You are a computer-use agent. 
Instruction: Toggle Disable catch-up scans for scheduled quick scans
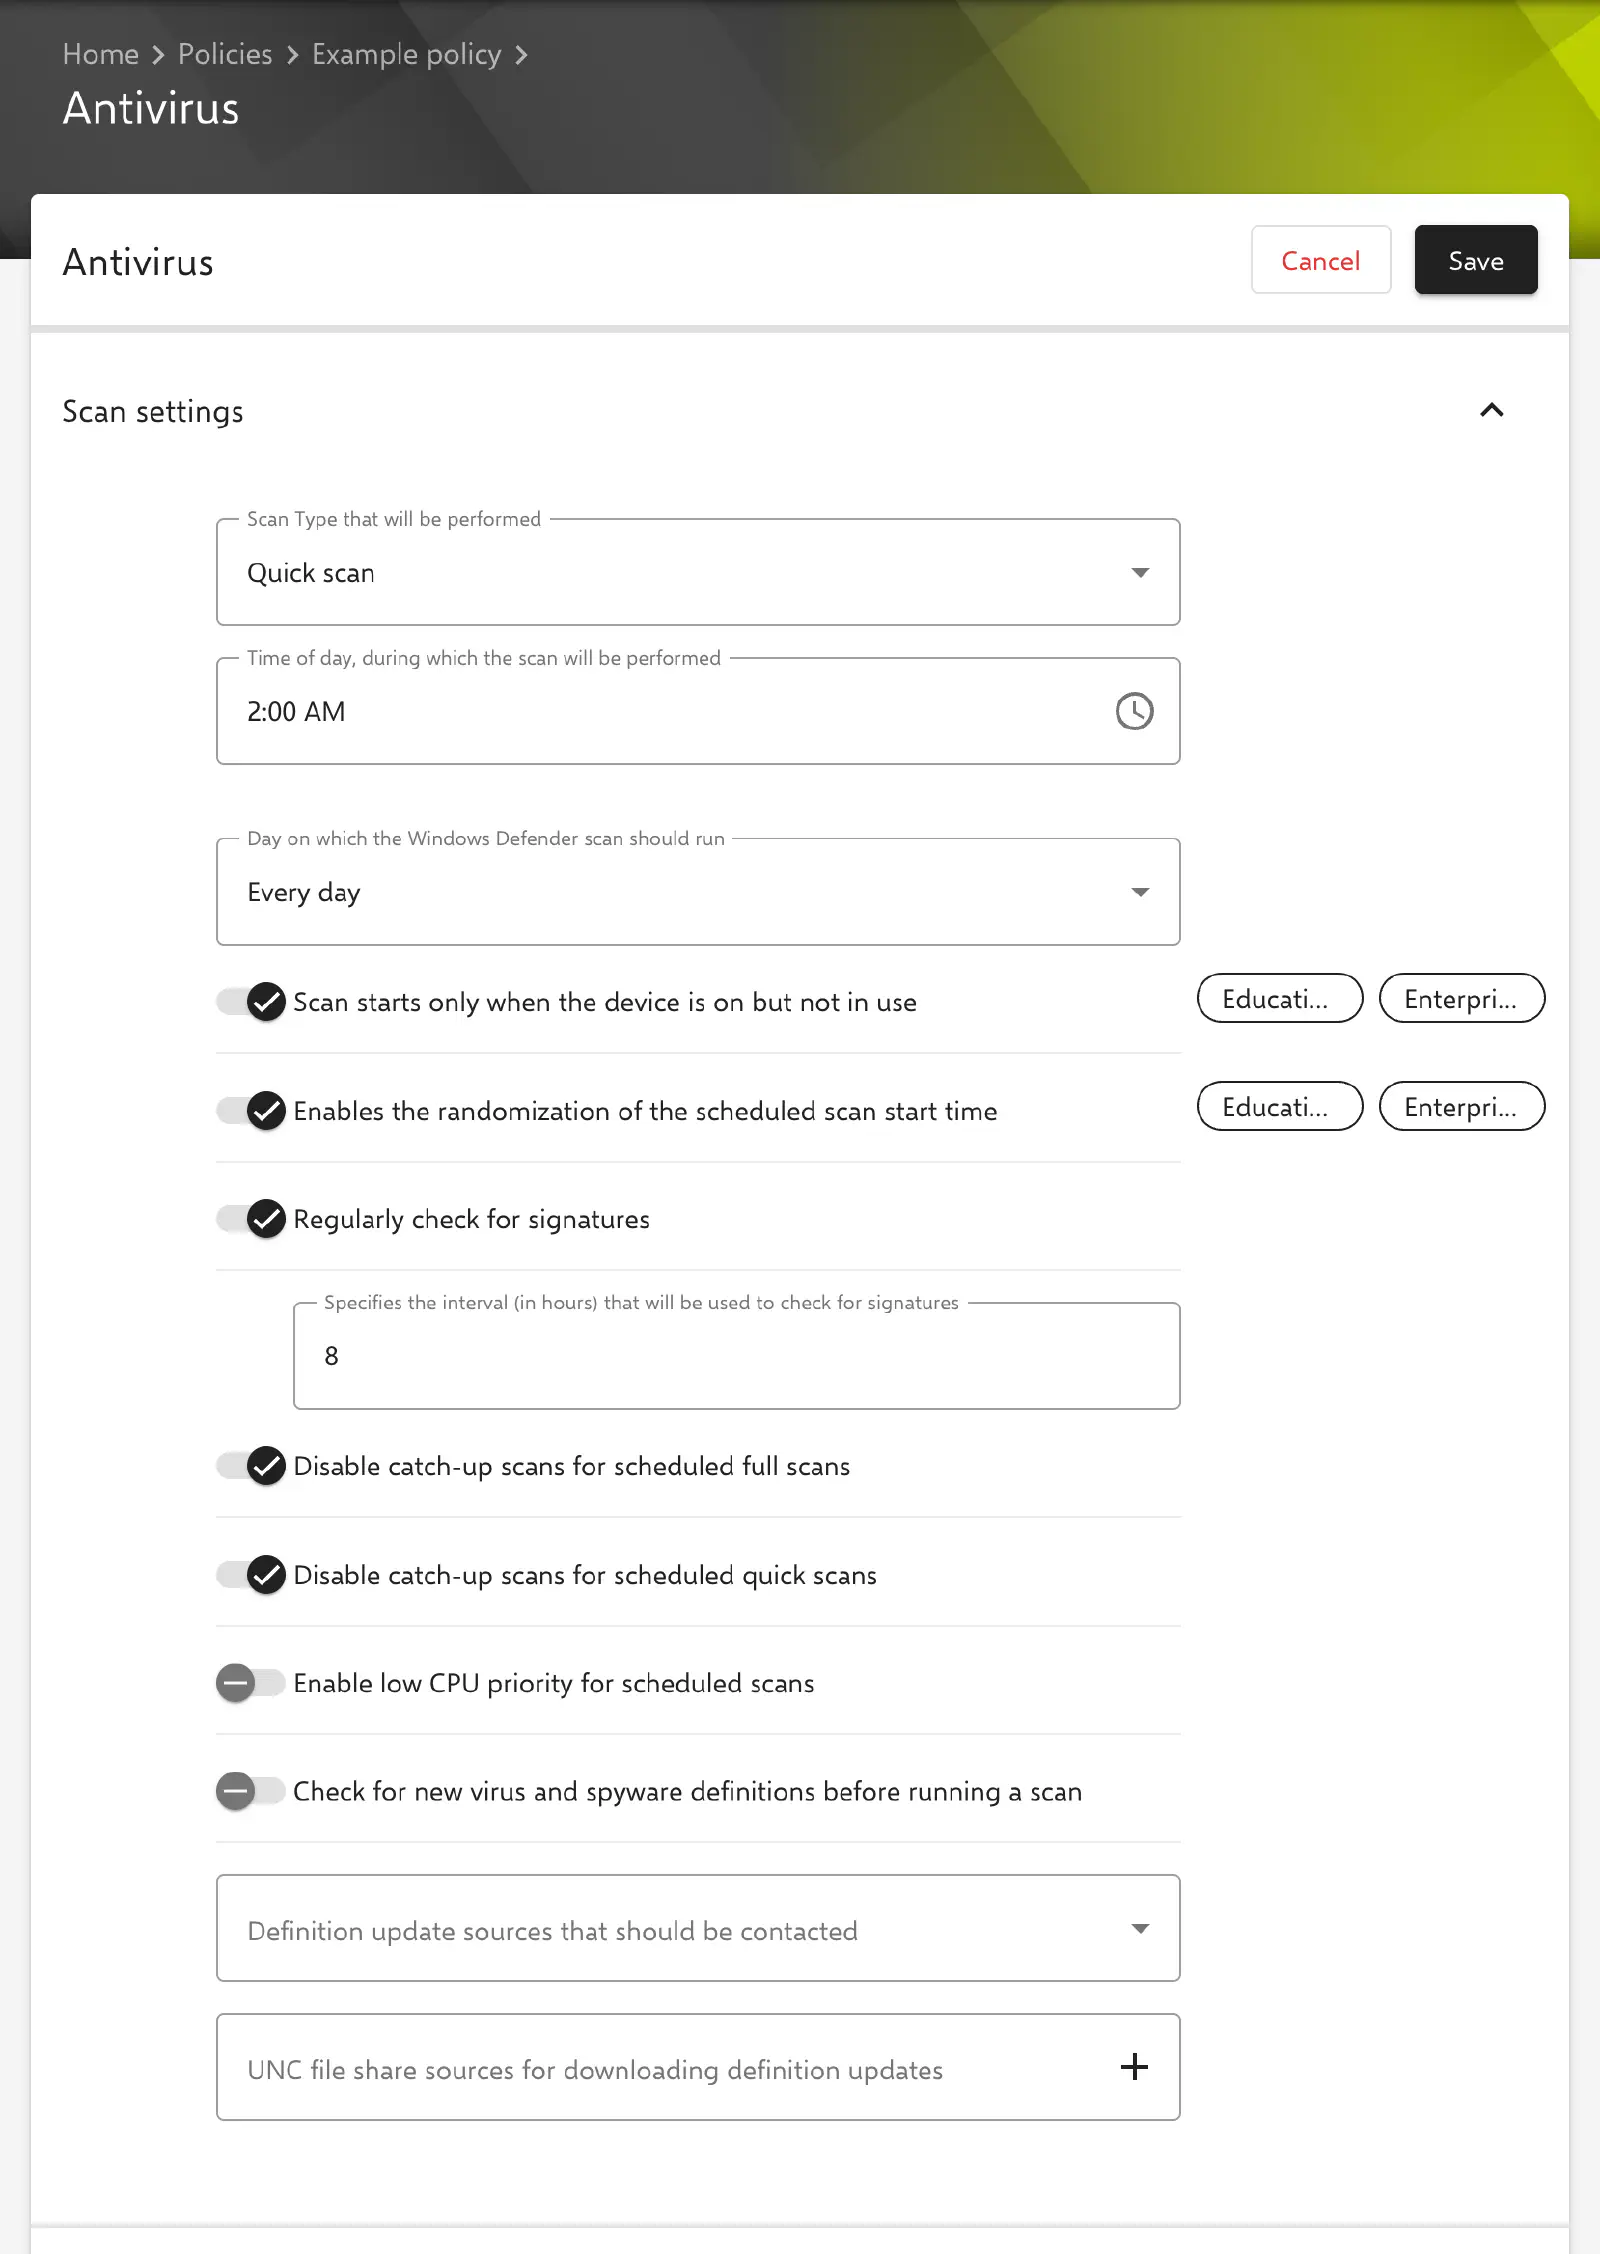click(252, 1575)
